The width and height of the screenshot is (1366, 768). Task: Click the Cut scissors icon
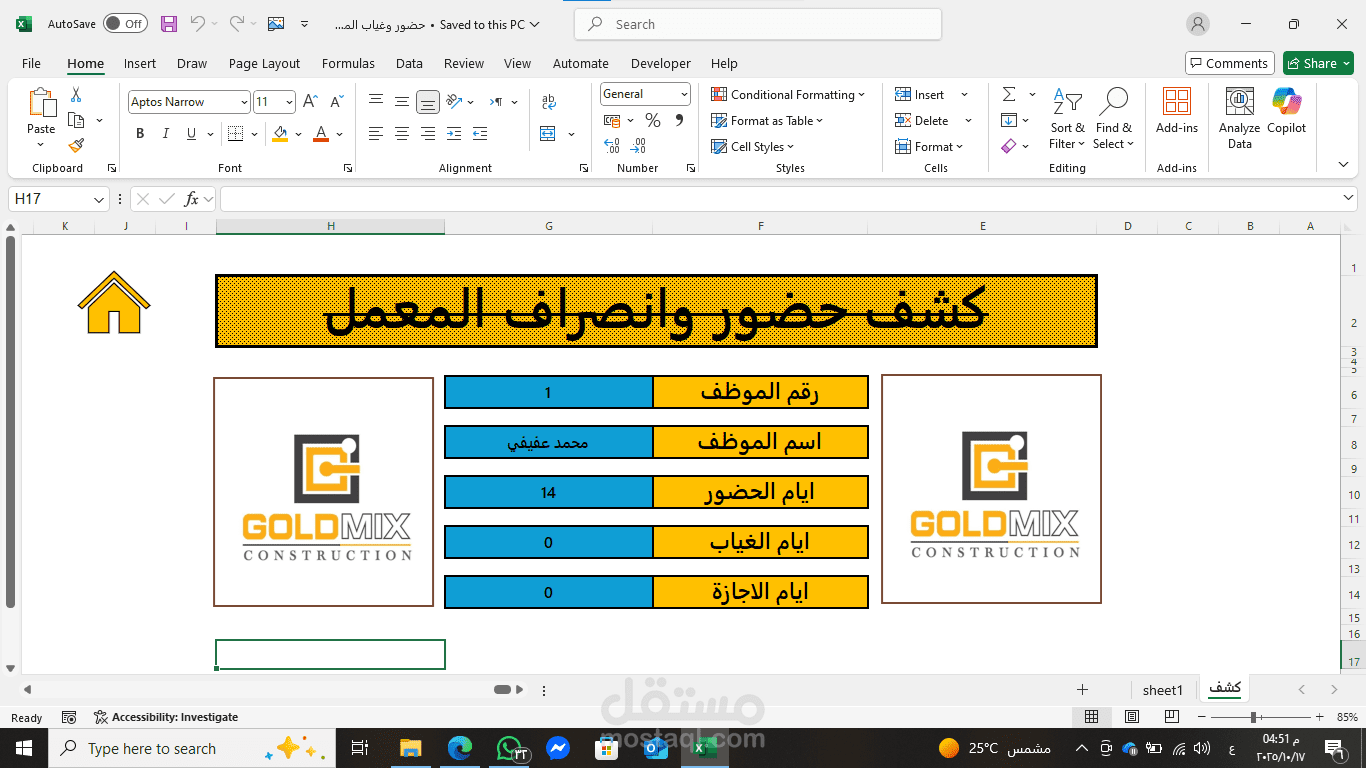pyautogui.click(x=76, y=95)
